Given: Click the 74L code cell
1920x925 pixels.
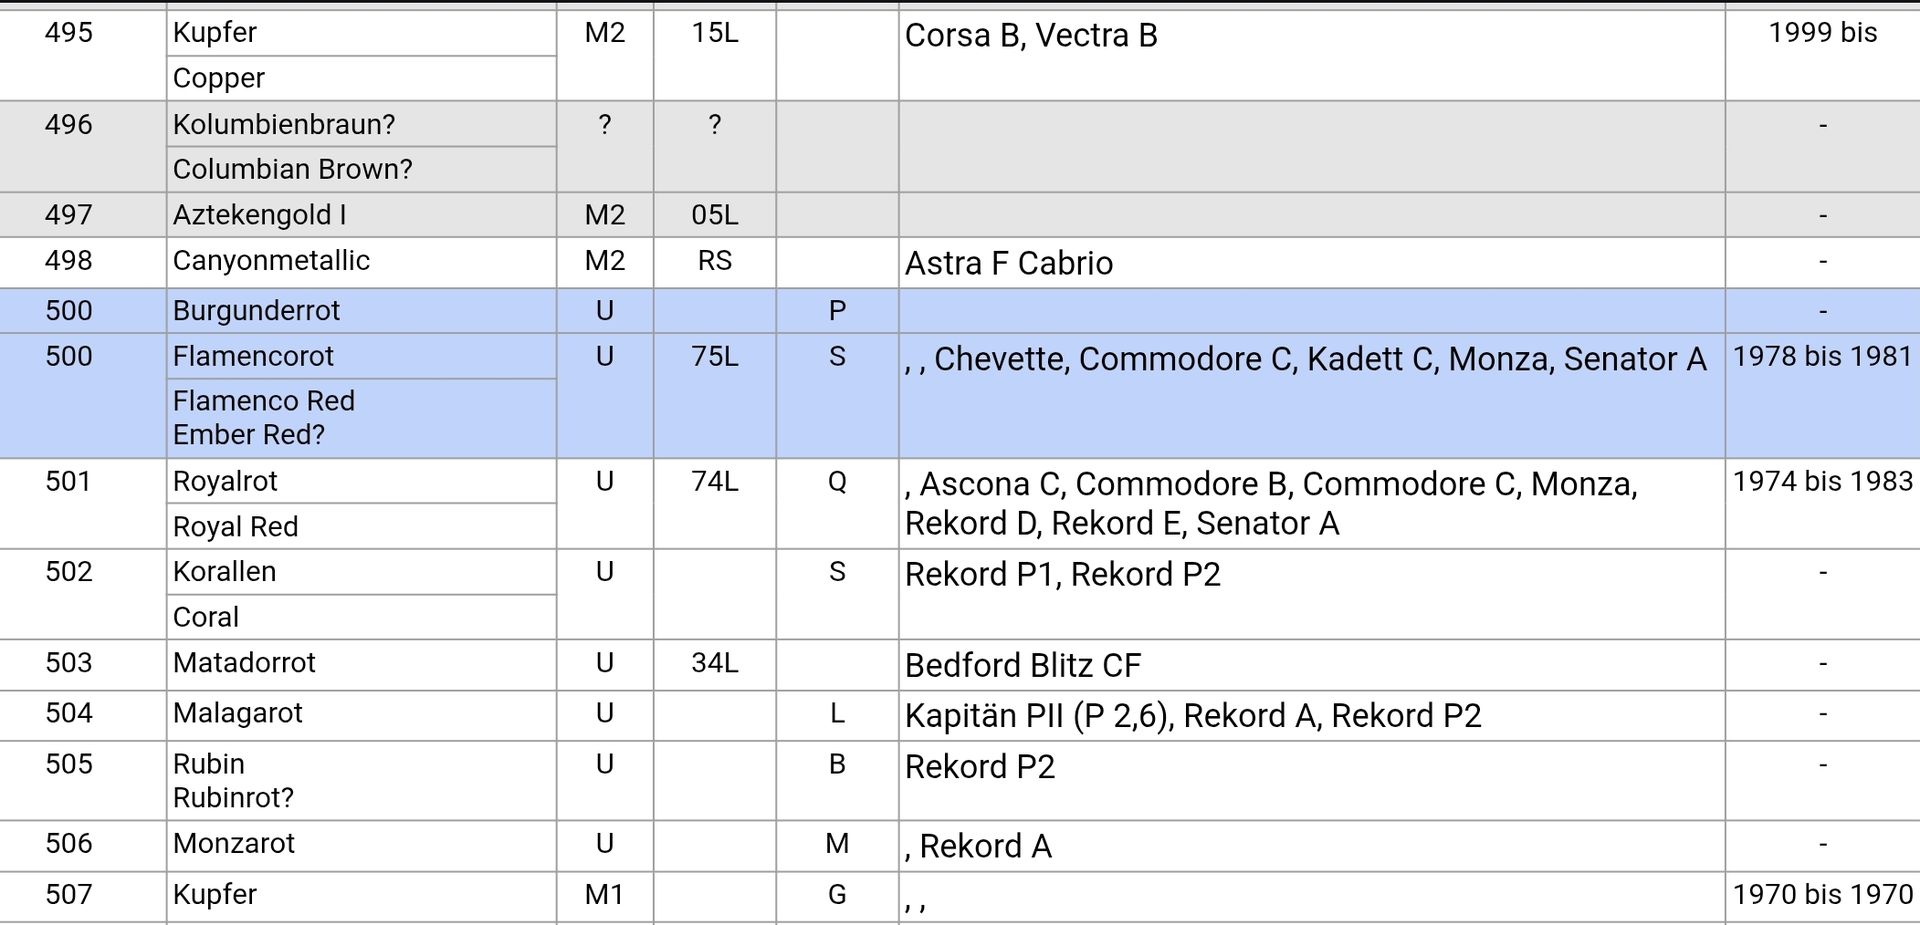Looking at the screenshot, I should pyautogui.click(x=715, y=482).
